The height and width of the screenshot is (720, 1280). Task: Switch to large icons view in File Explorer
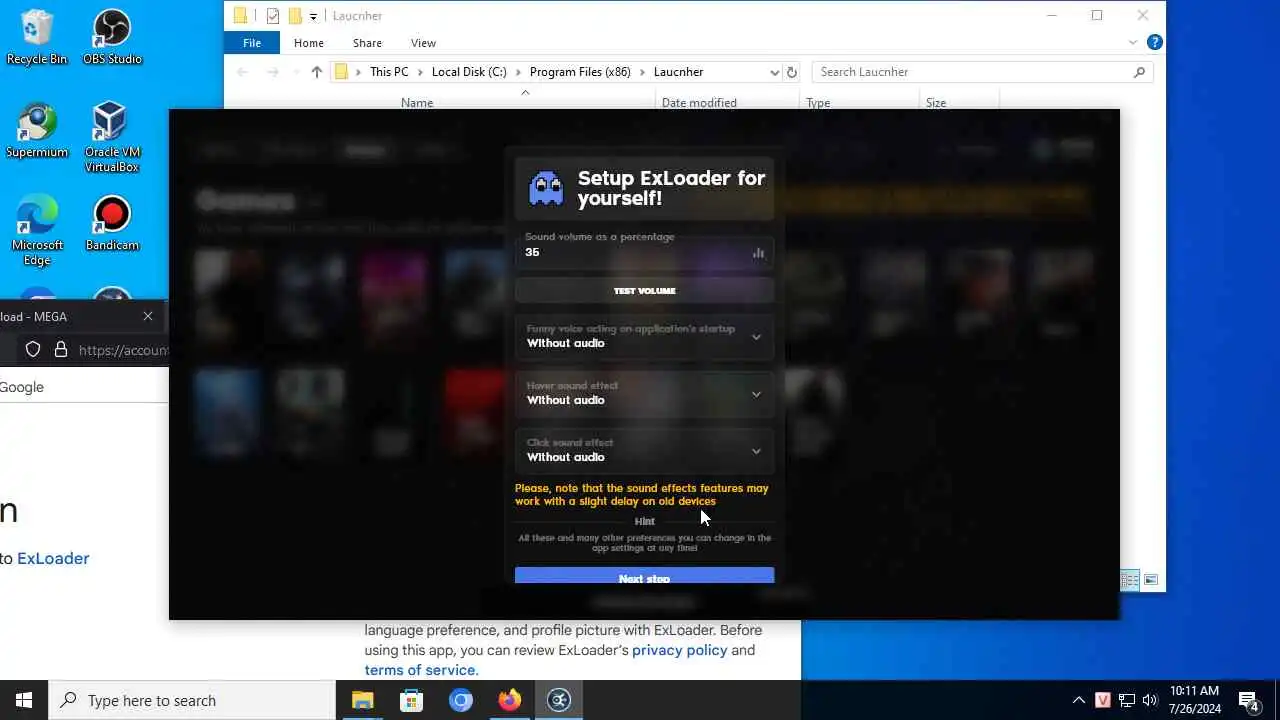1151,581
